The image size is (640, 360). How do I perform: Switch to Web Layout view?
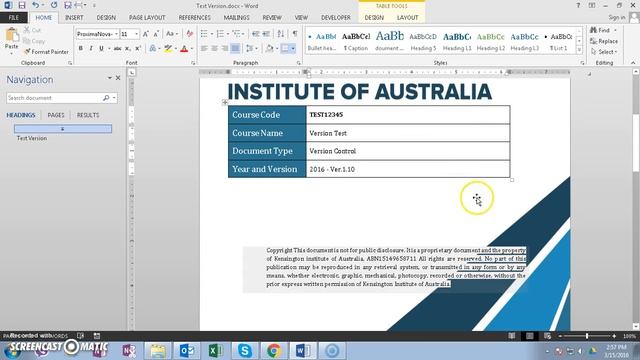click(x=547, y=336)
